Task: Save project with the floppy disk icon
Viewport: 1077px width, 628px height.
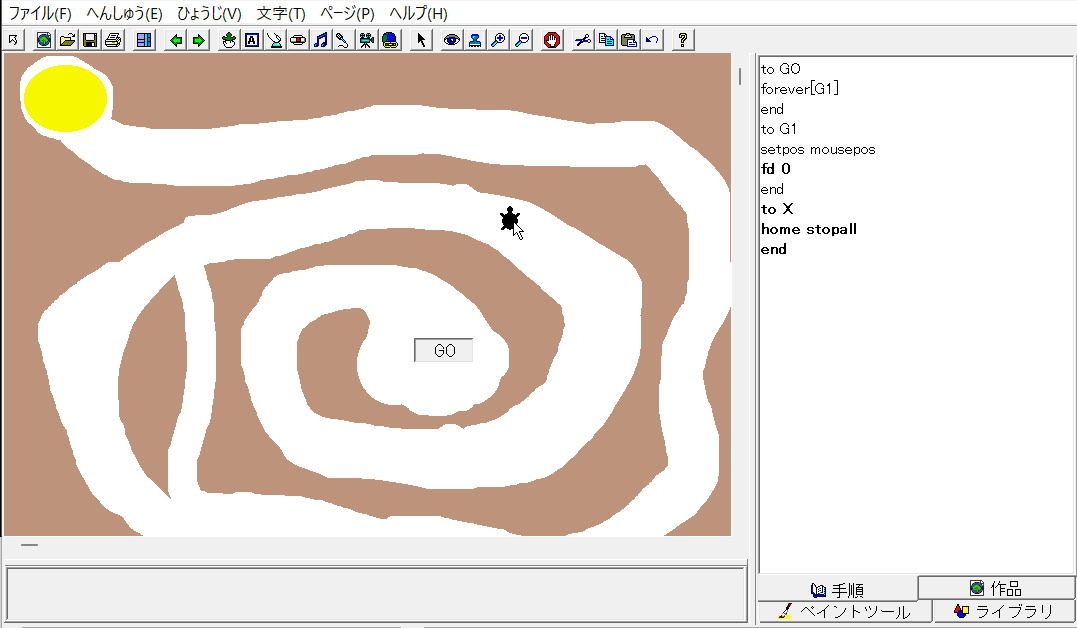Action: [90, 41]
